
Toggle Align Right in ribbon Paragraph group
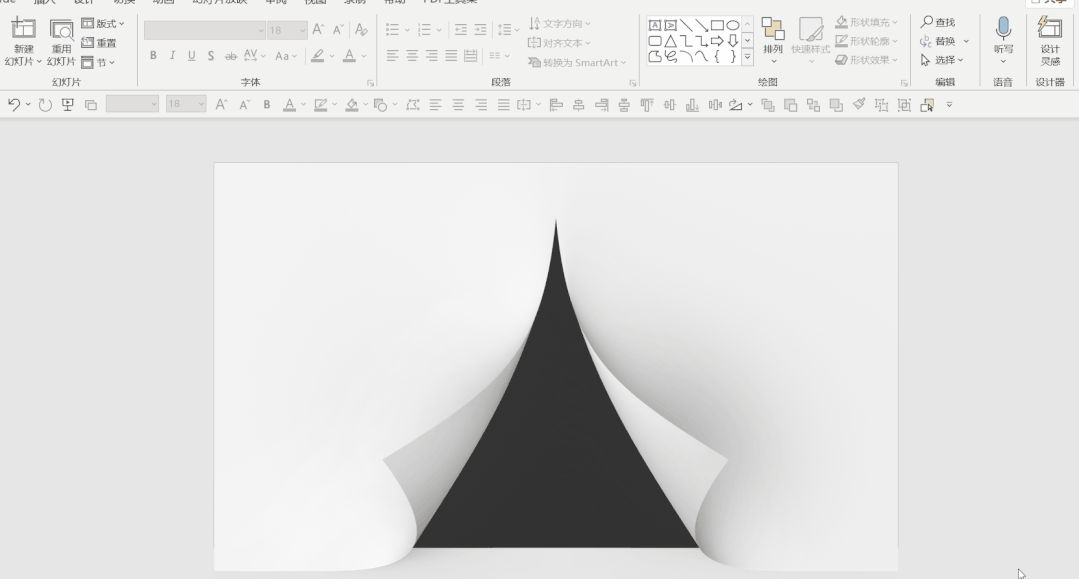431,56
